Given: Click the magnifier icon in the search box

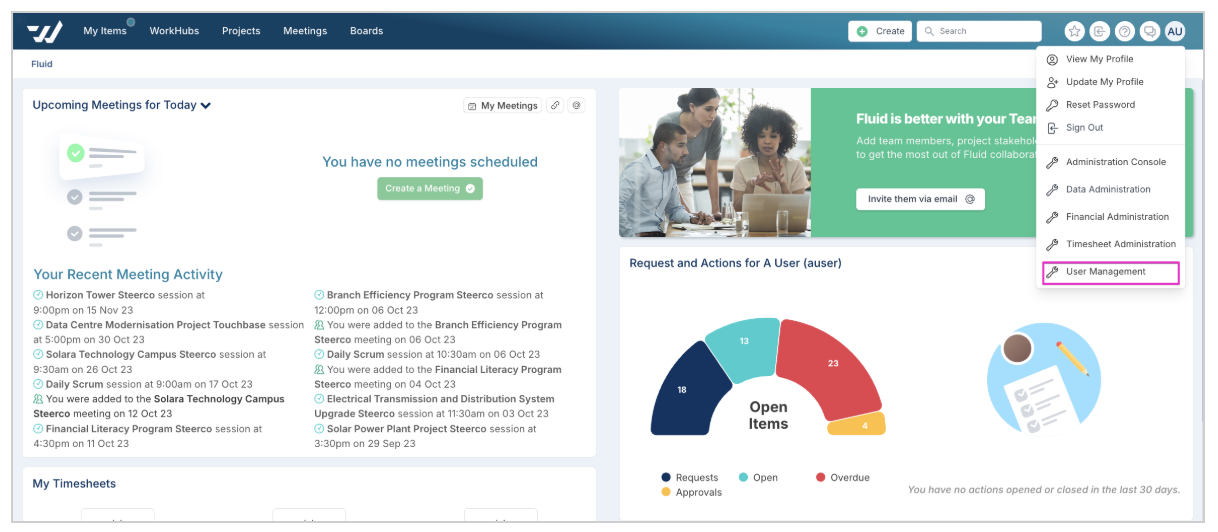Looking at the screenshot, I should 929,31.
